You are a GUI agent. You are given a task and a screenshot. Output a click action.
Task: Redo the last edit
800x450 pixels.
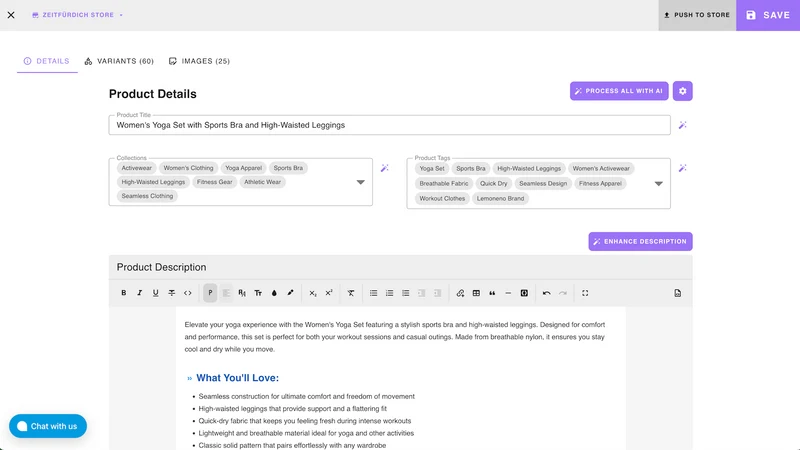point(563,293)
